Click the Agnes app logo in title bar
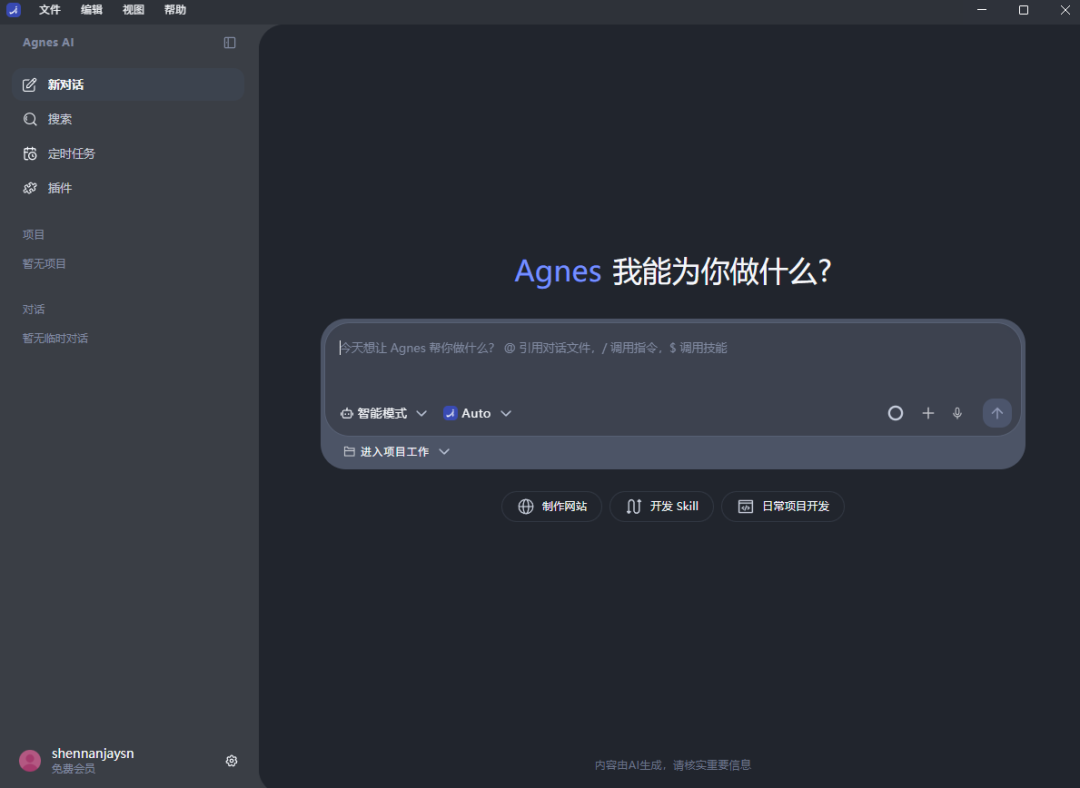Viewport: 1080px width, 788px height. (13, 10)
